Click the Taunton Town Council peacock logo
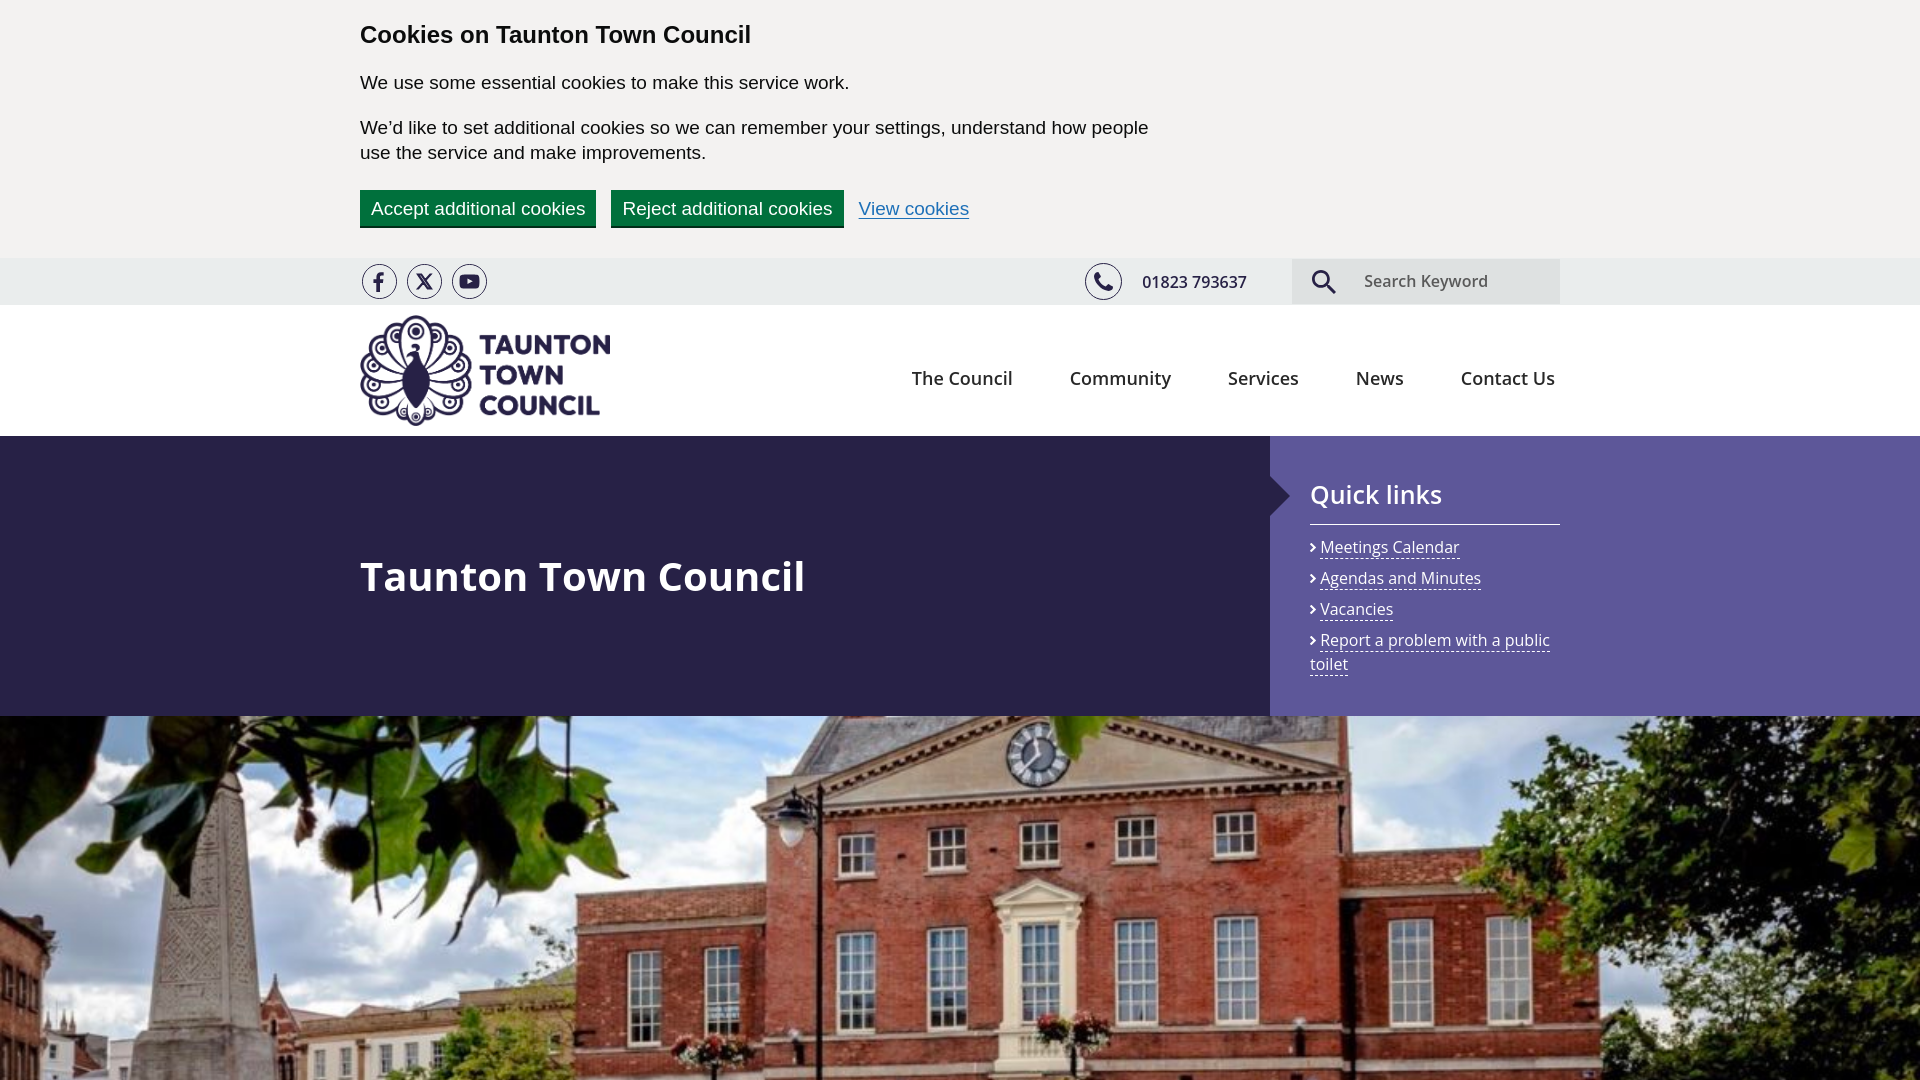The height and width of the screenshot is (1080, 1920). pos(485,371)
